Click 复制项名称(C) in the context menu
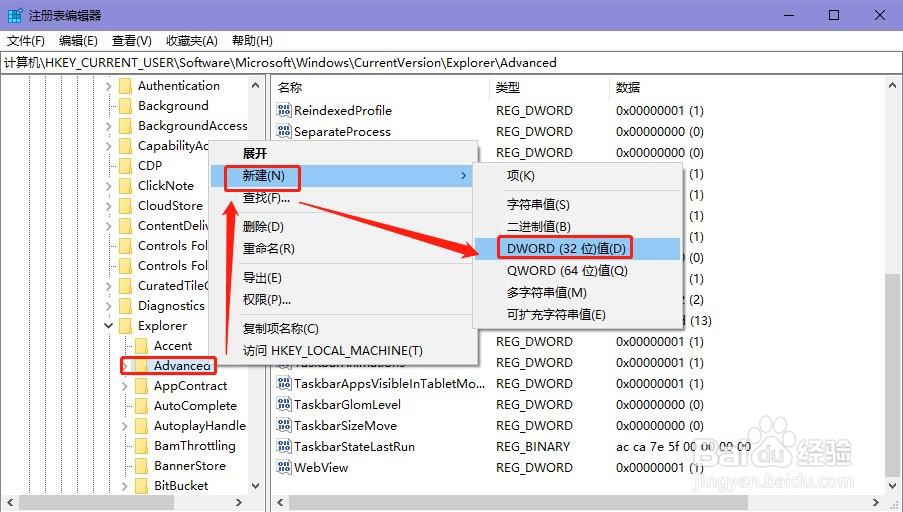903x512 pixels. (x=342, y=328)
